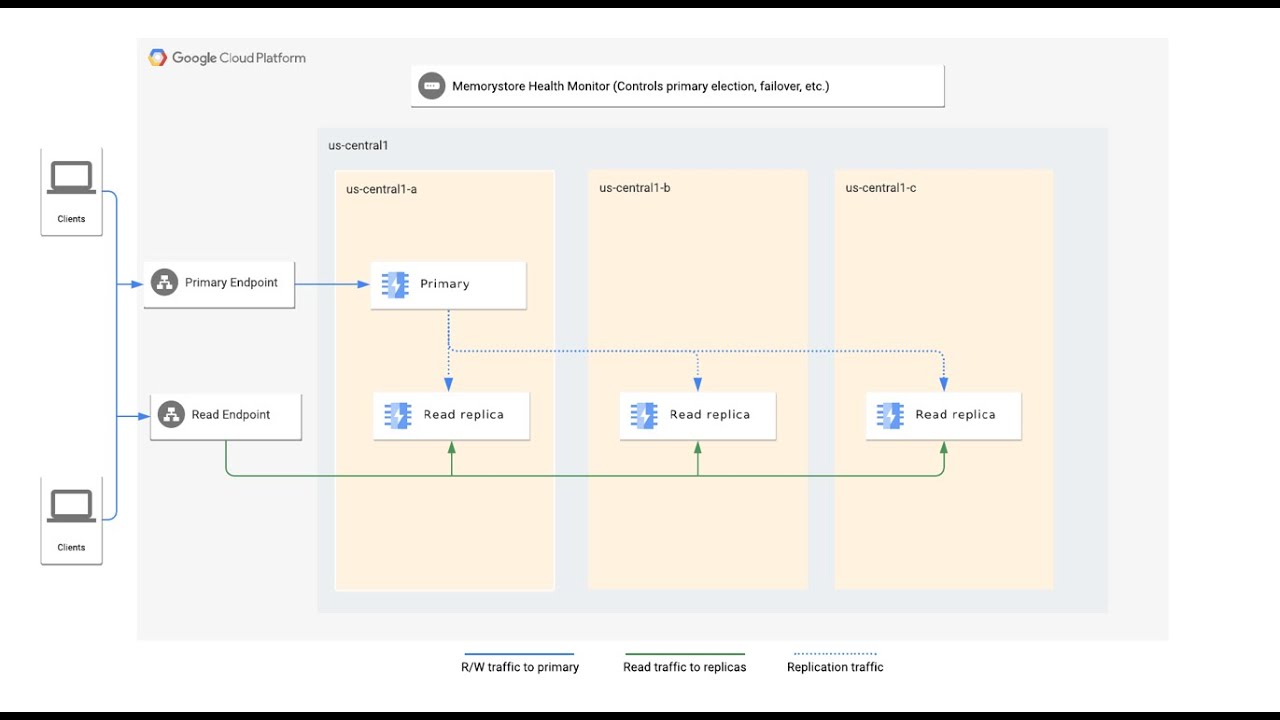The height and width of the screenshot is (720, 1280).
Task: Select the Read Endpoint box
Action: click(226, 416)
